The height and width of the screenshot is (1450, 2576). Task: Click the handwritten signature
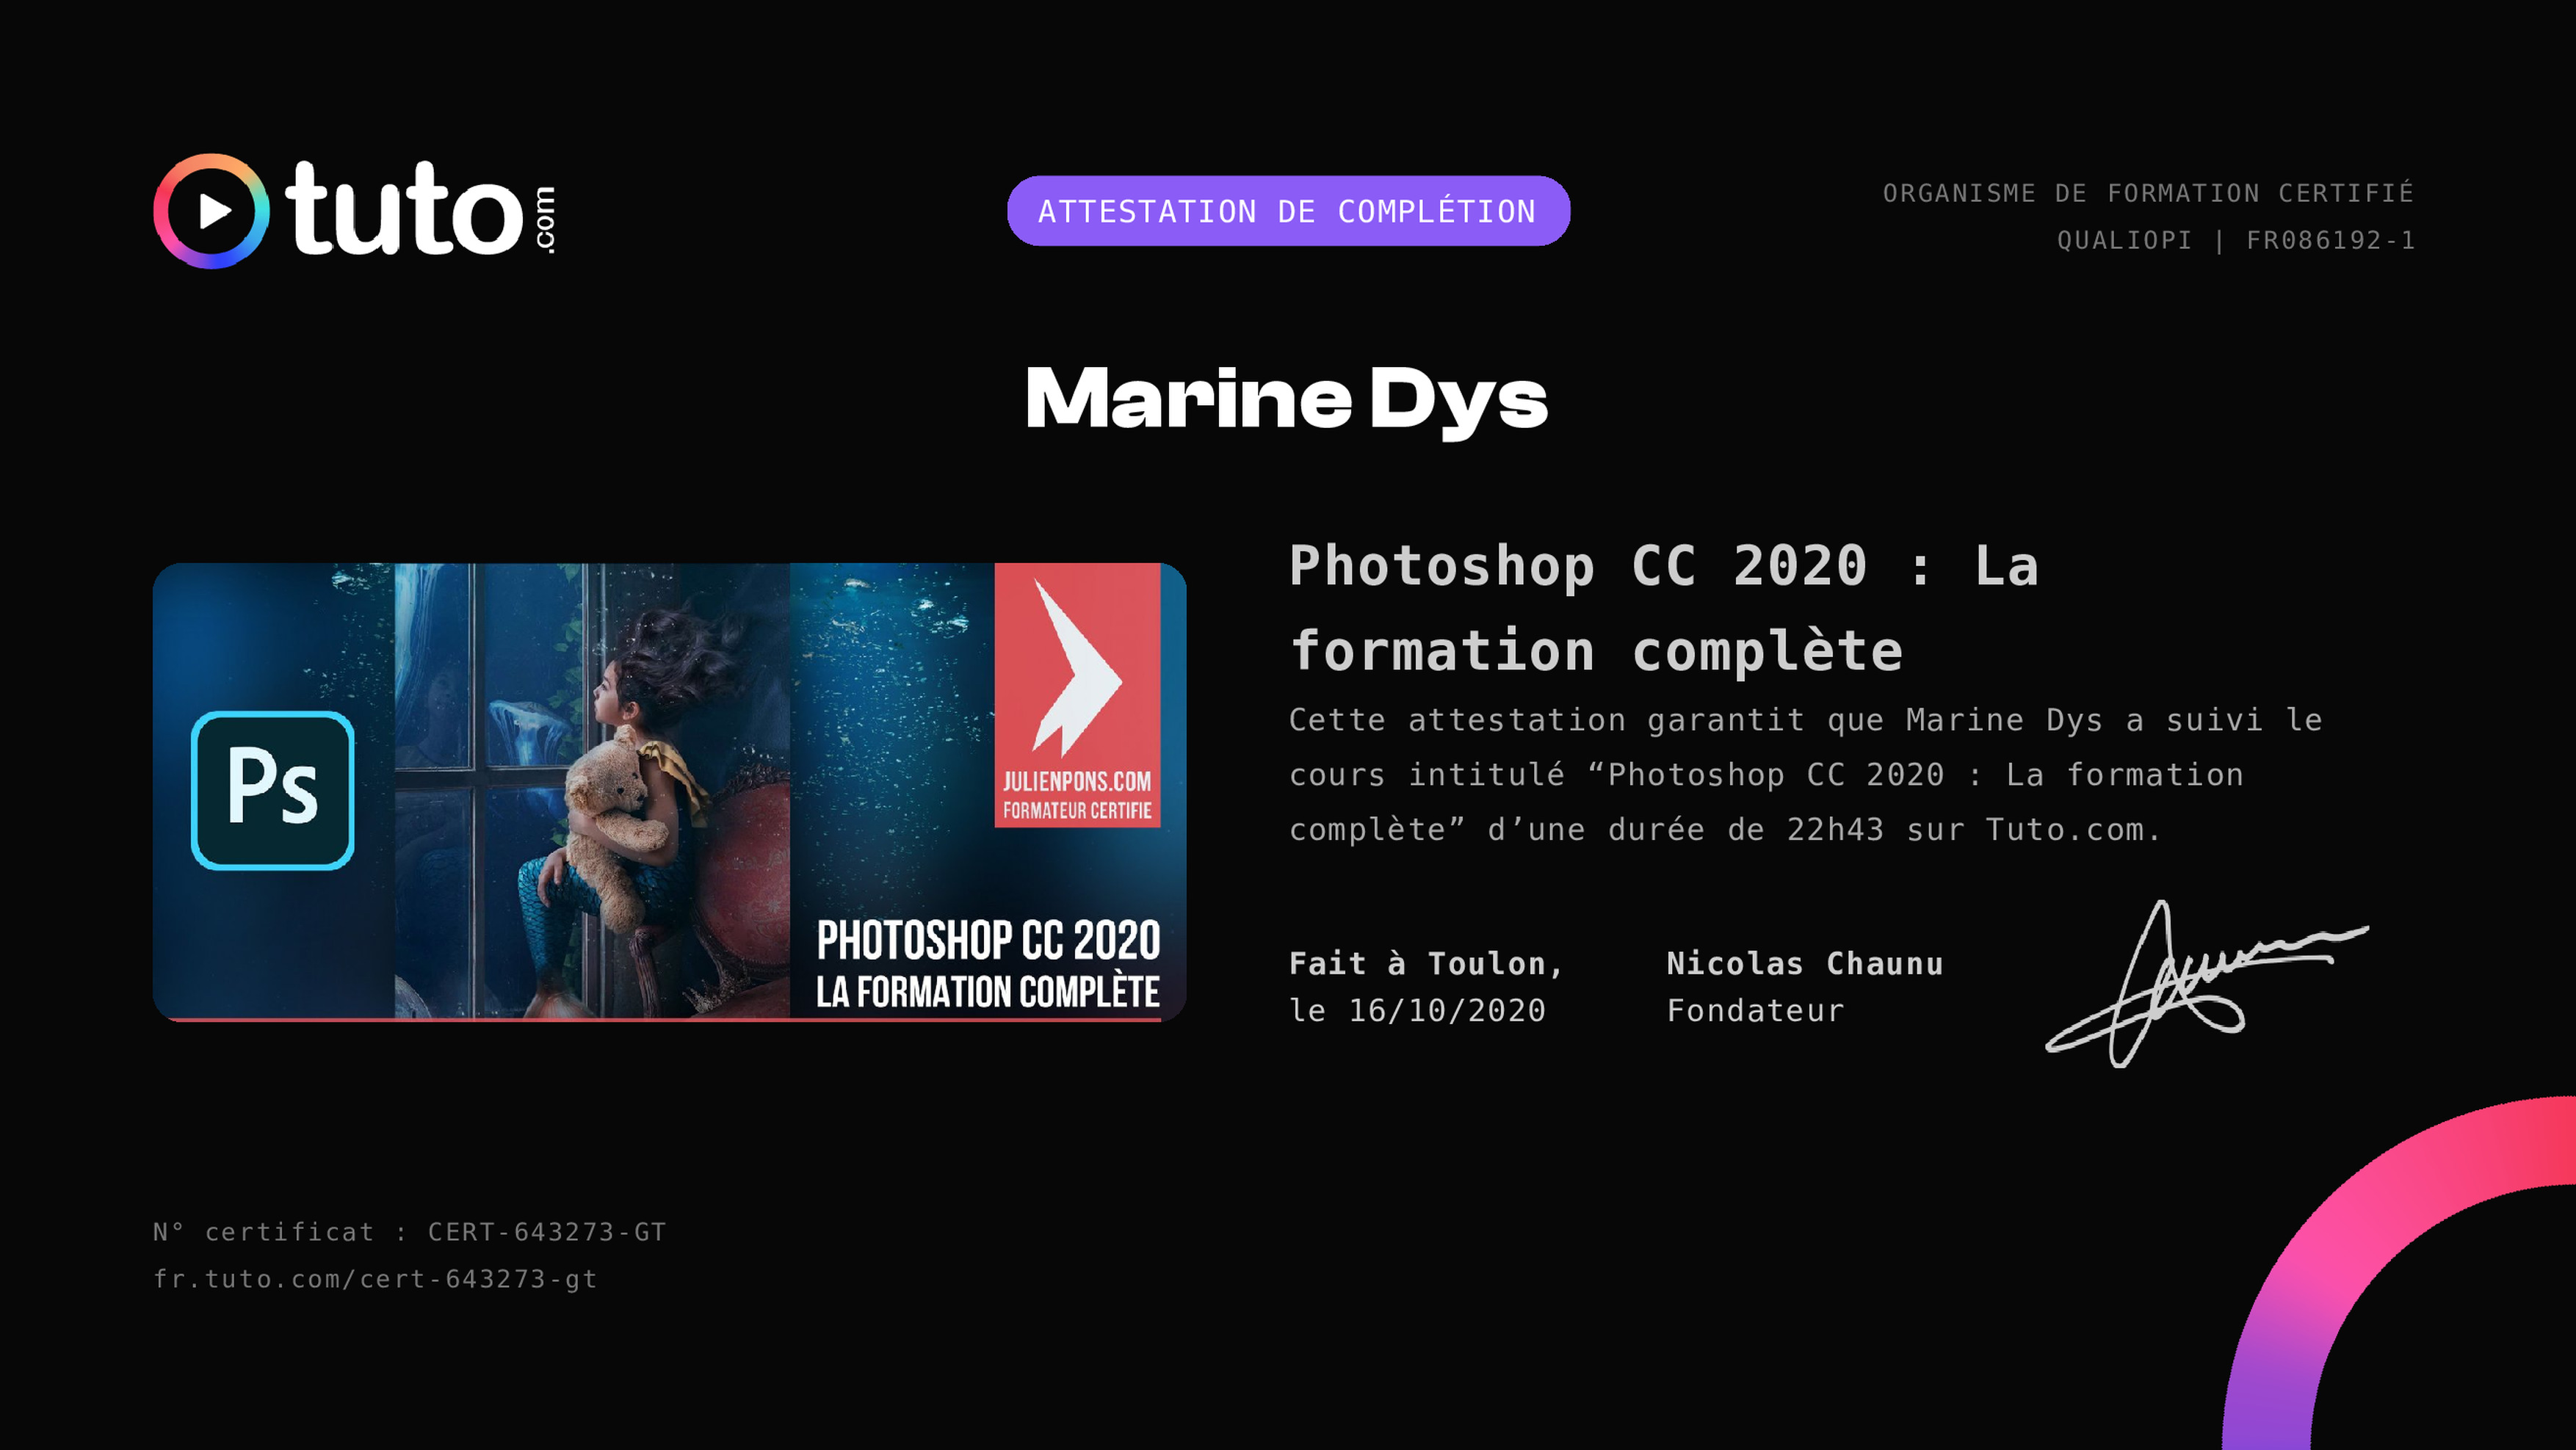2207,984
